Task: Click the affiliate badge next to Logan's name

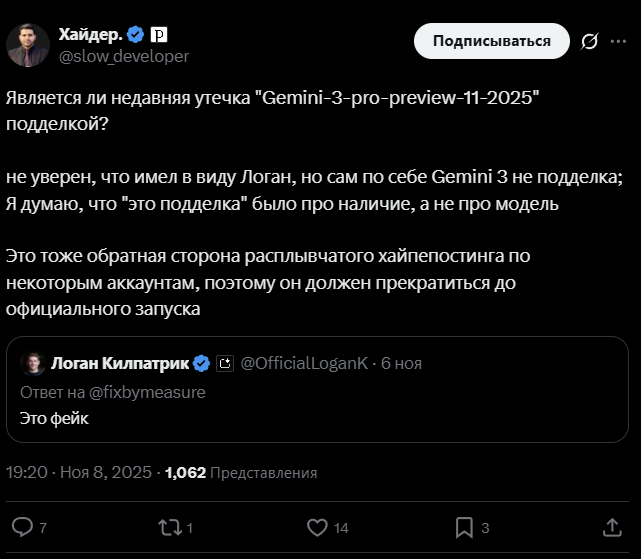Action: coord(224,363)
